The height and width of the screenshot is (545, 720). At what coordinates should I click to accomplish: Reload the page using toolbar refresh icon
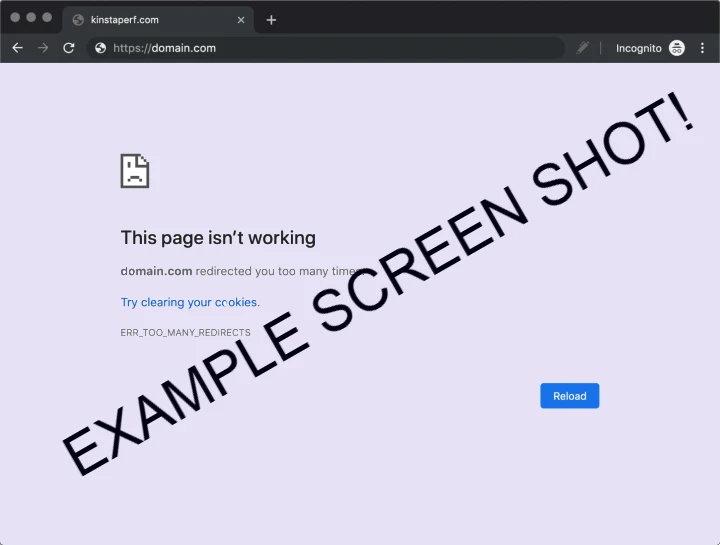click(x=69, y=48)
